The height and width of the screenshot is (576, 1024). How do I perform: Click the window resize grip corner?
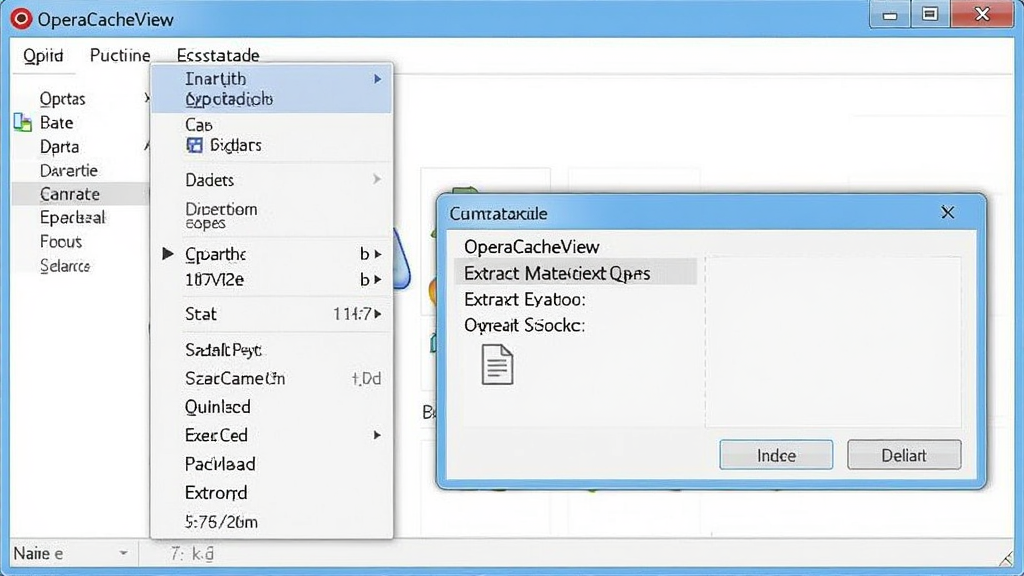click(x=1006, y=558)
